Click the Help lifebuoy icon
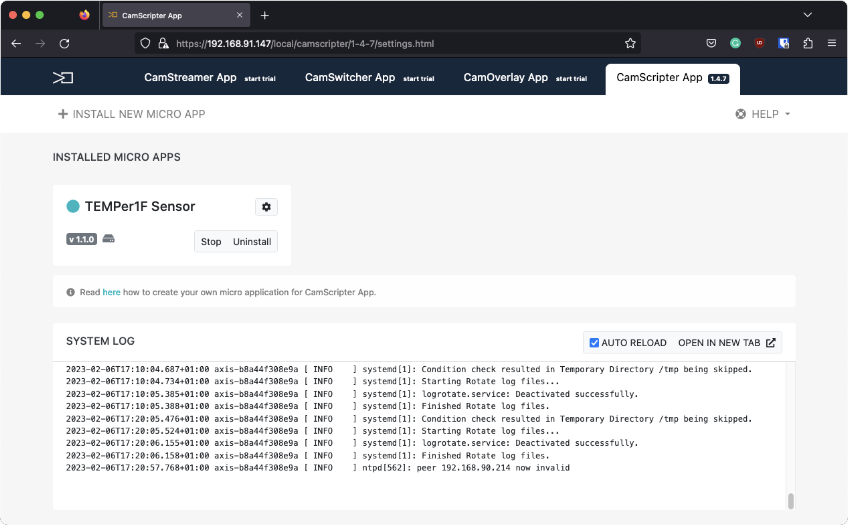The width and height of the screenshot is (848, 525). tap(740, 114)
